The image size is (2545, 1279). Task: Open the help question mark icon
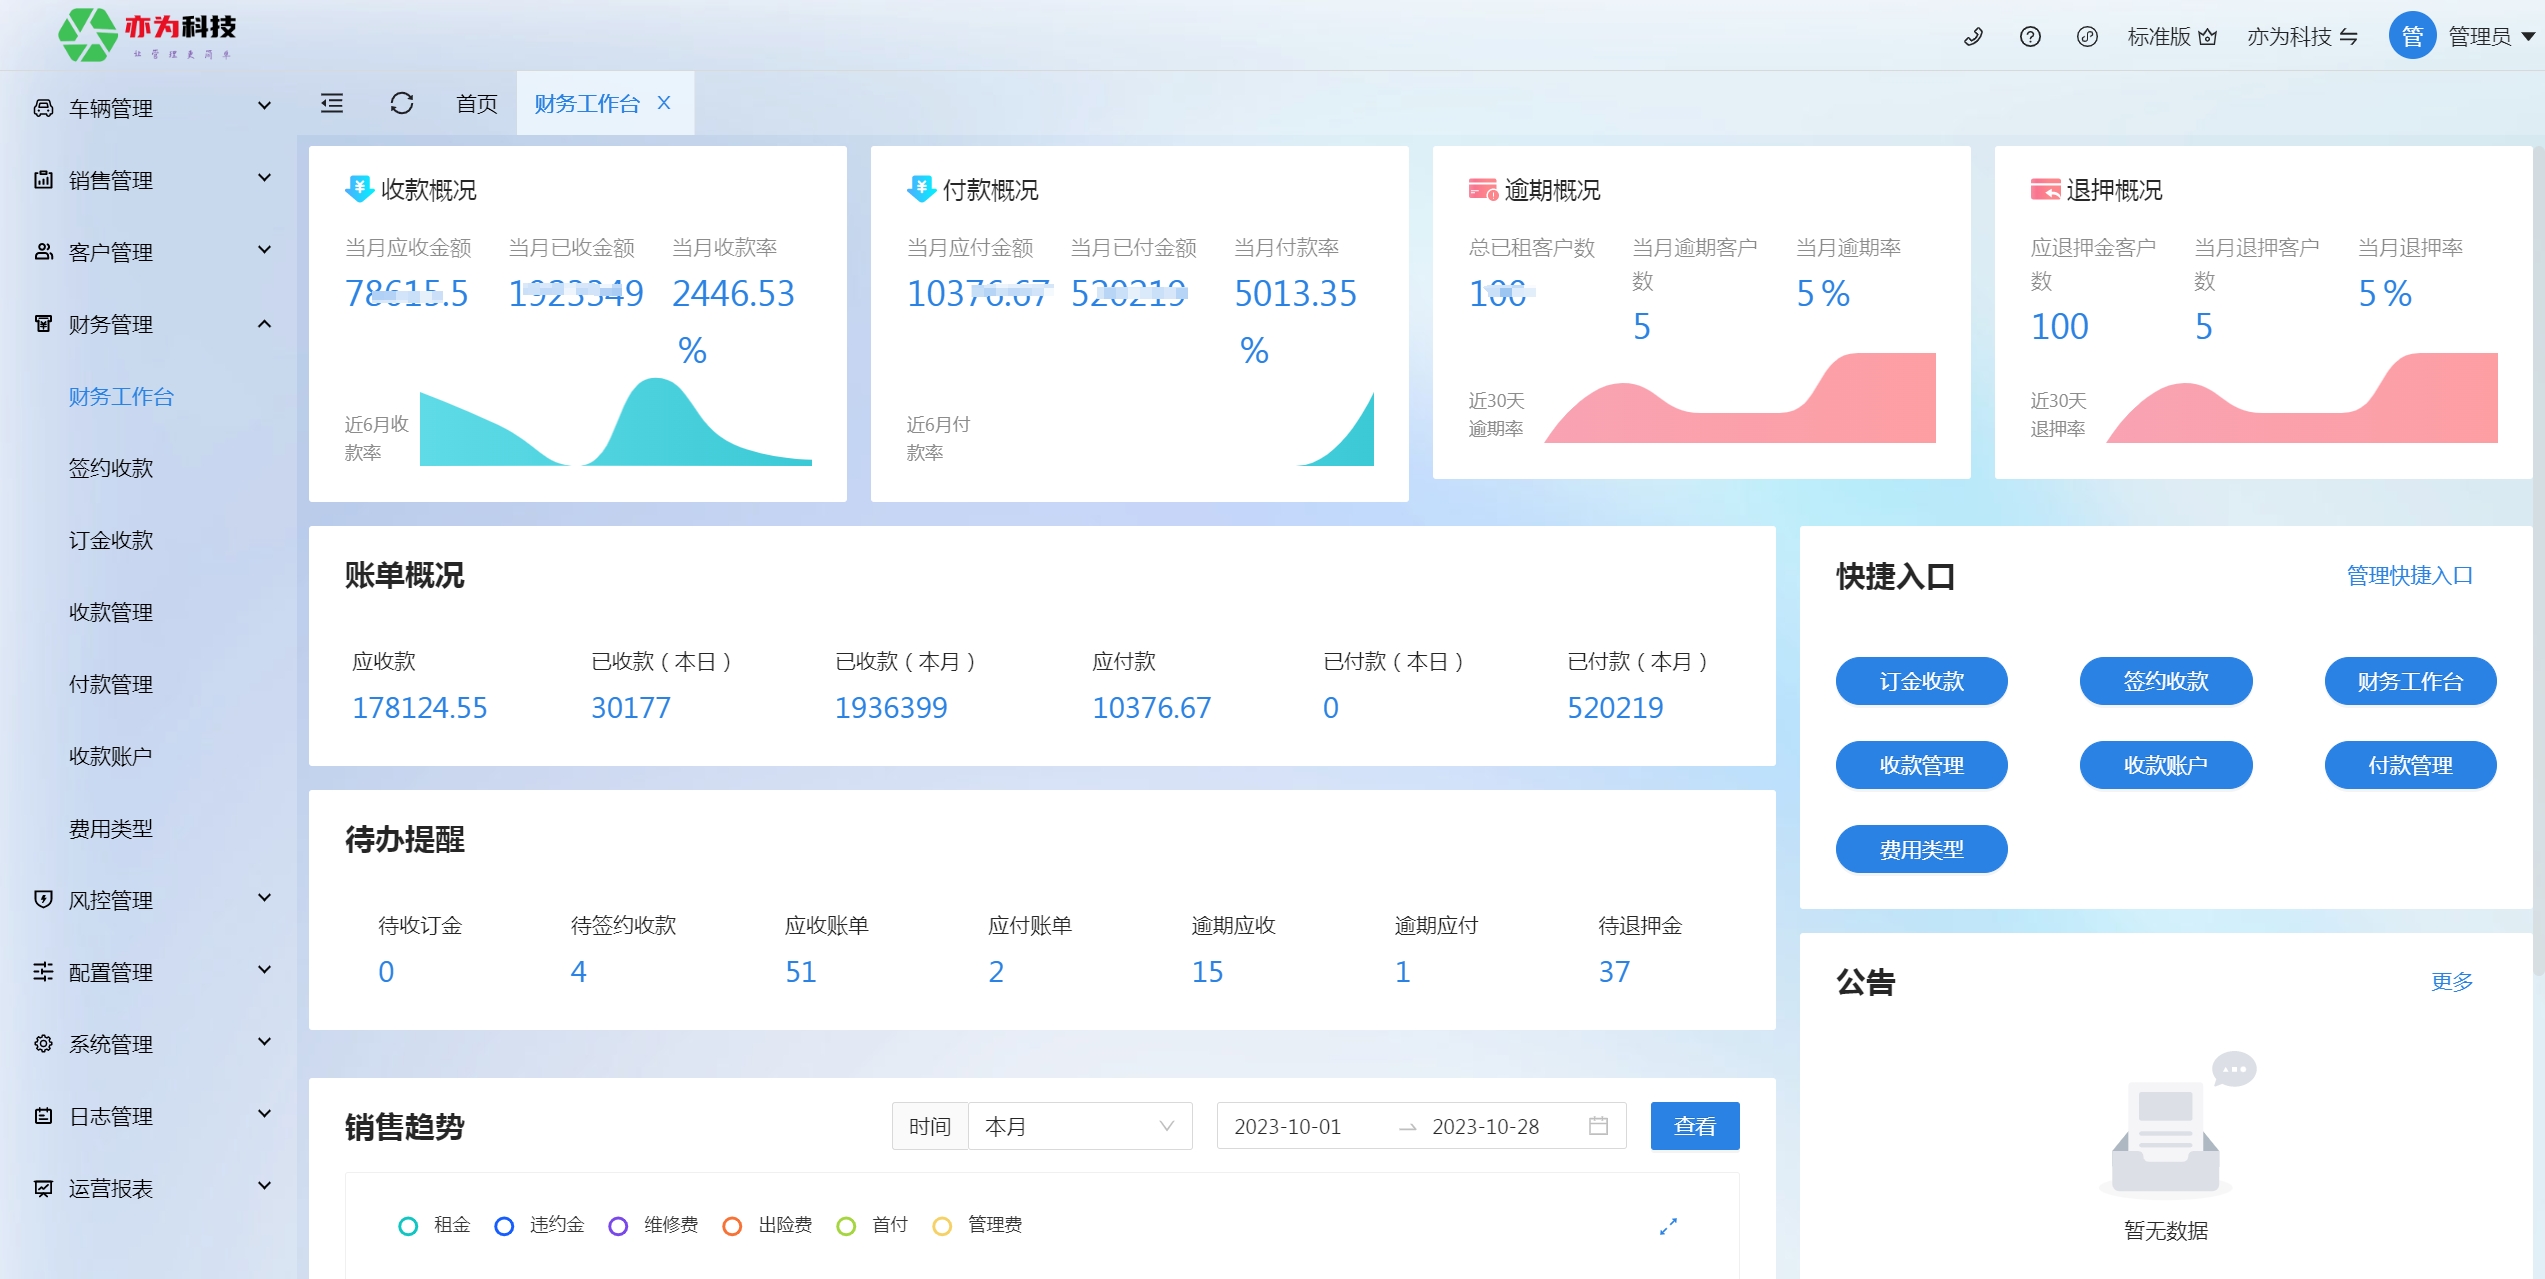click(x=2030, y=37)
